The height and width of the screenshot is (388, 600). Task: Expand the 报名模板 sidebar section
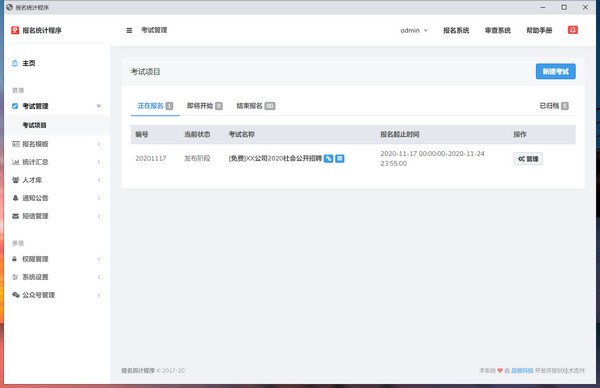pyautogui.click(x=57, y=144)
